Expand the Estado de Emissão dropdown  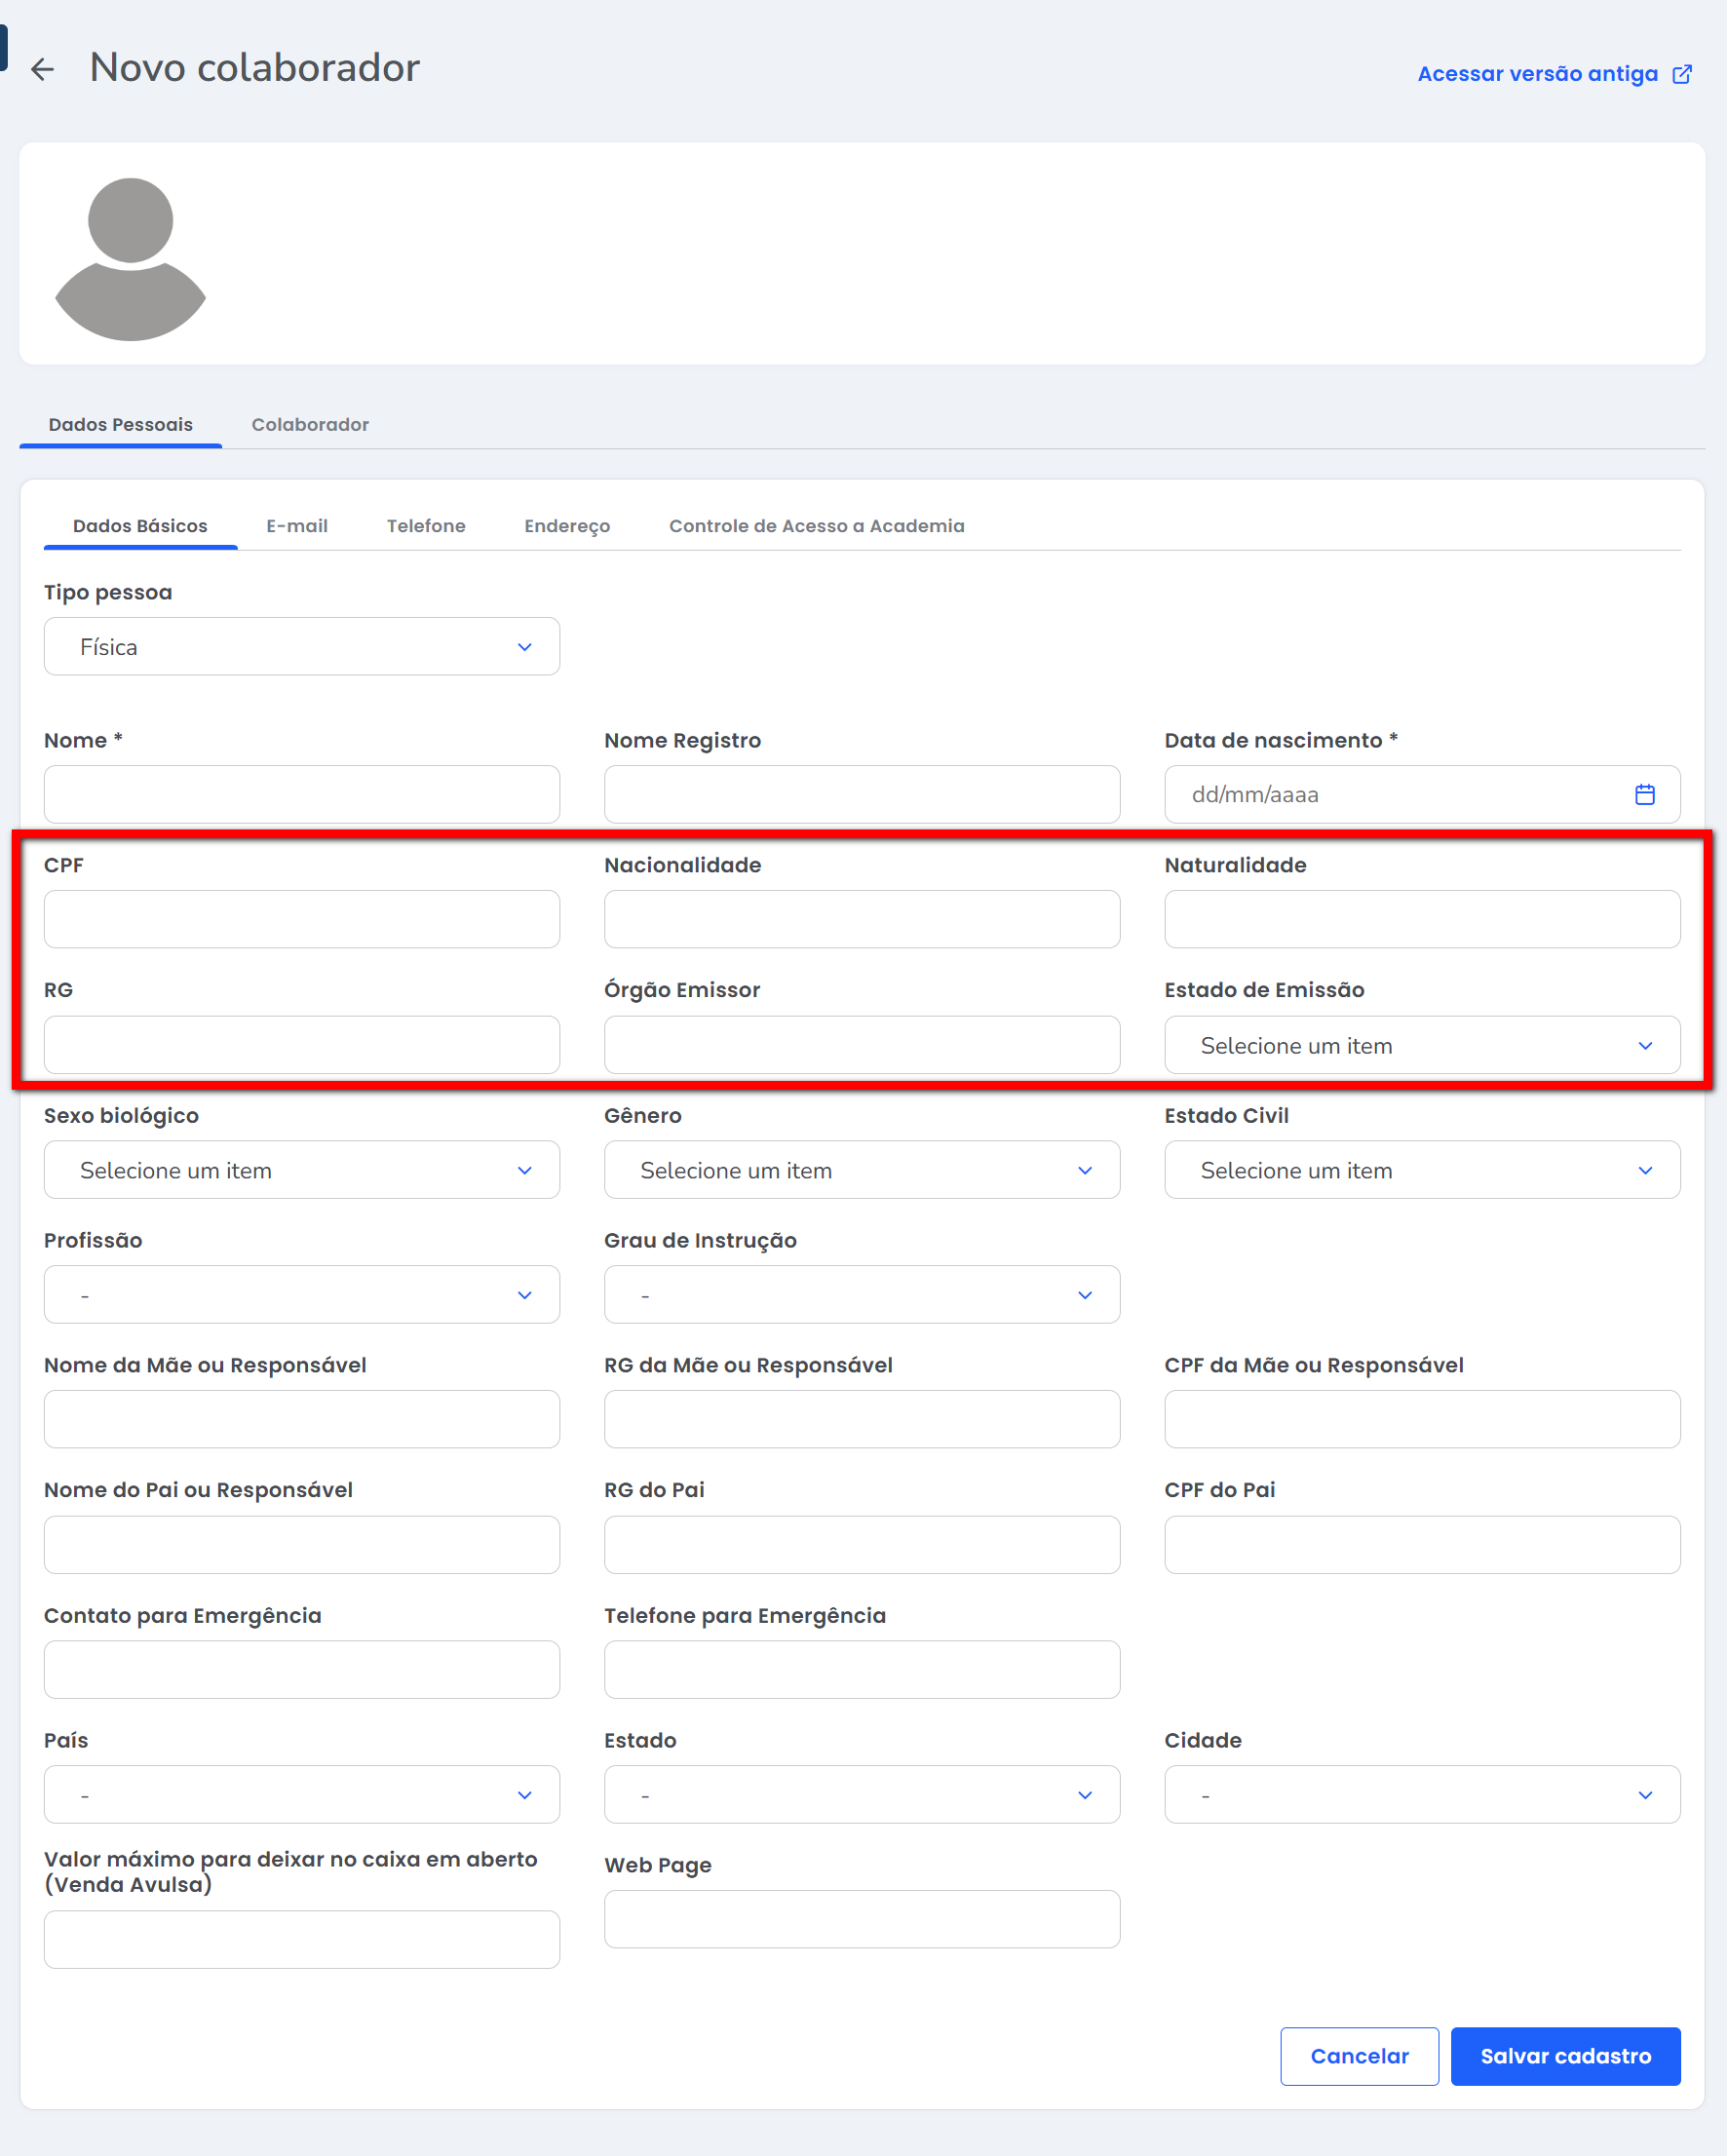[1421, 1045]
